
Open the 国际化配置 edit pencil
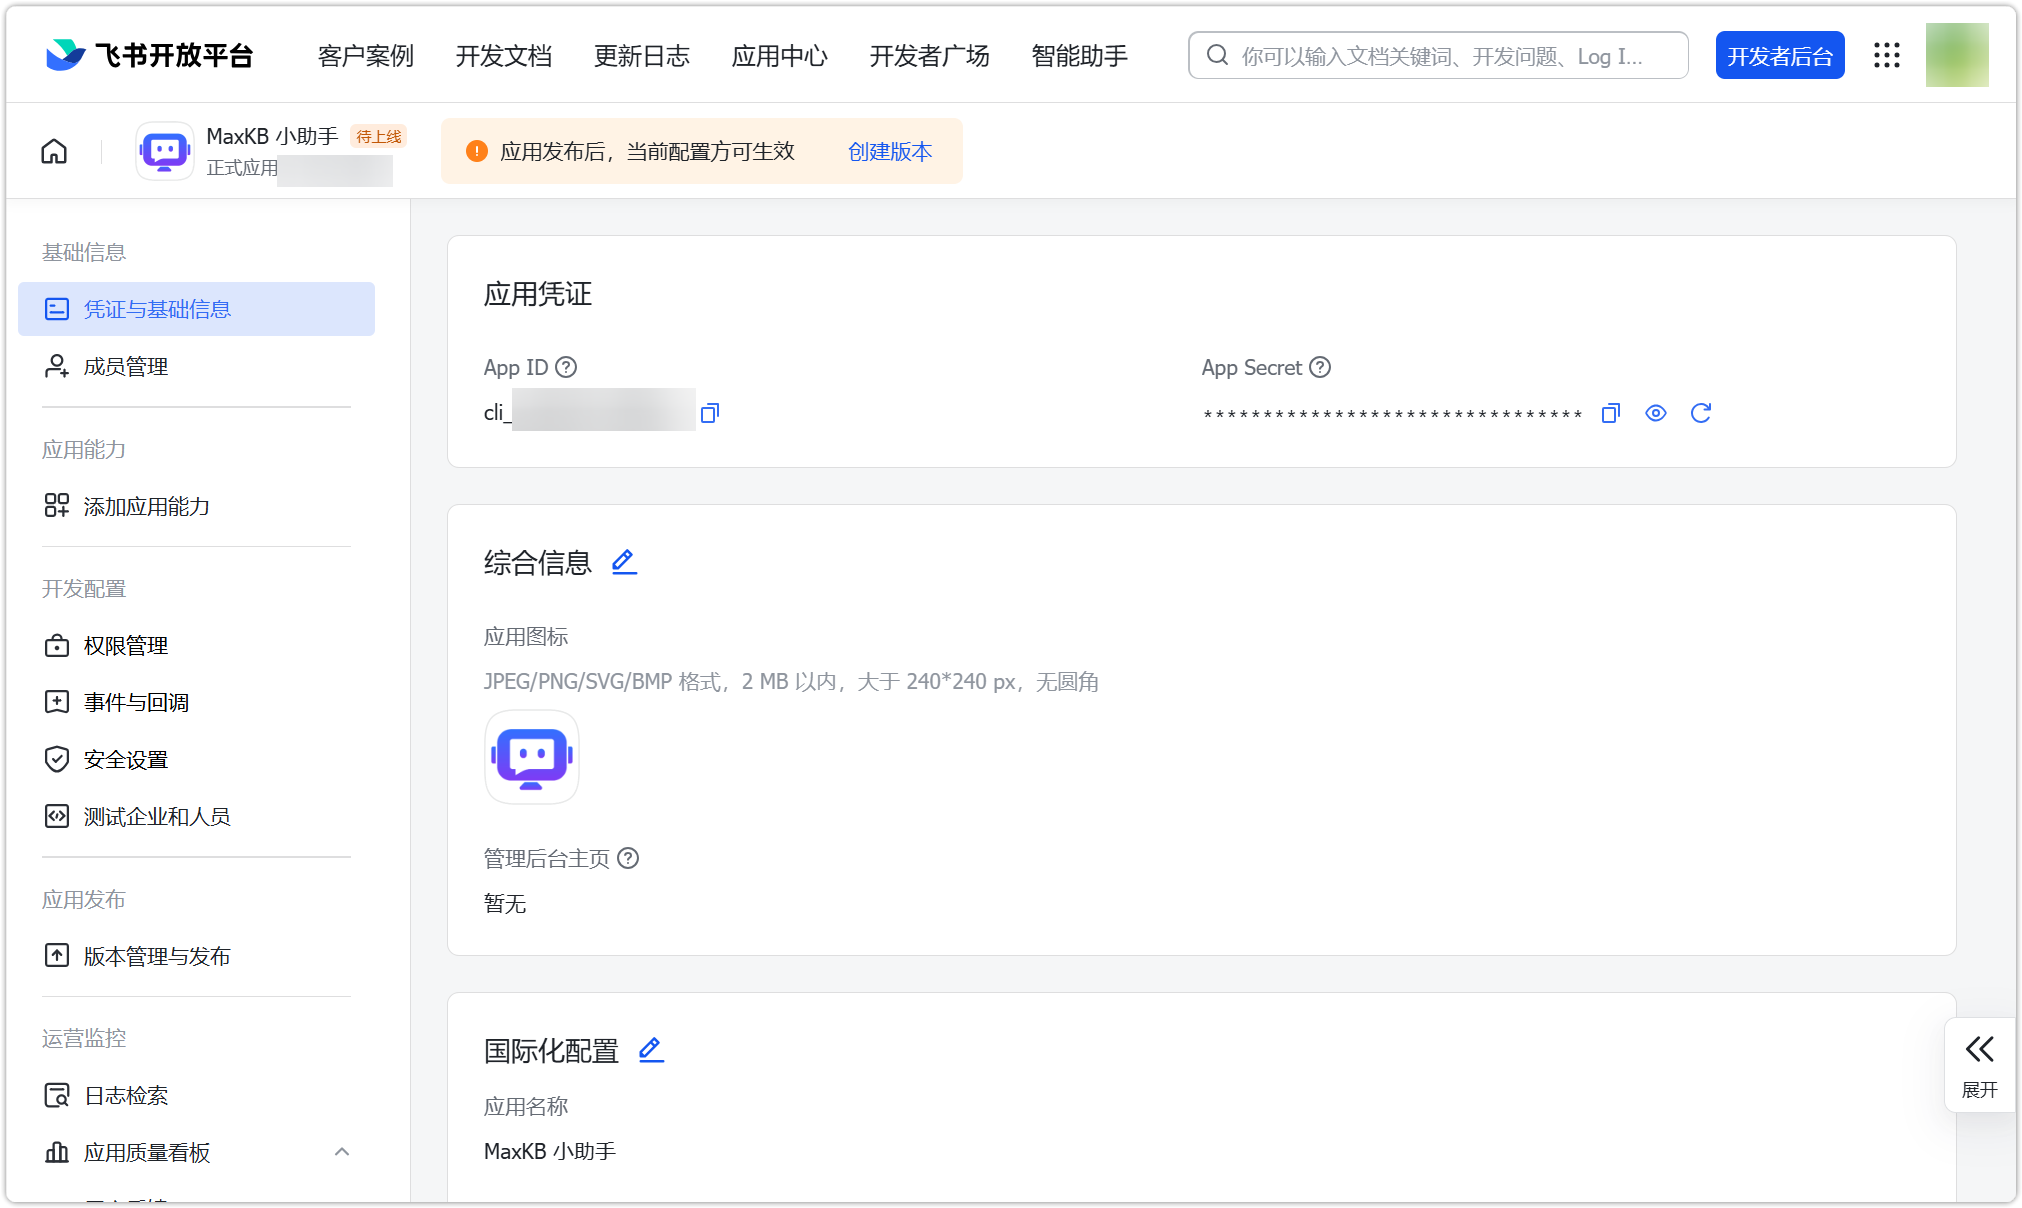point(651,1050)
